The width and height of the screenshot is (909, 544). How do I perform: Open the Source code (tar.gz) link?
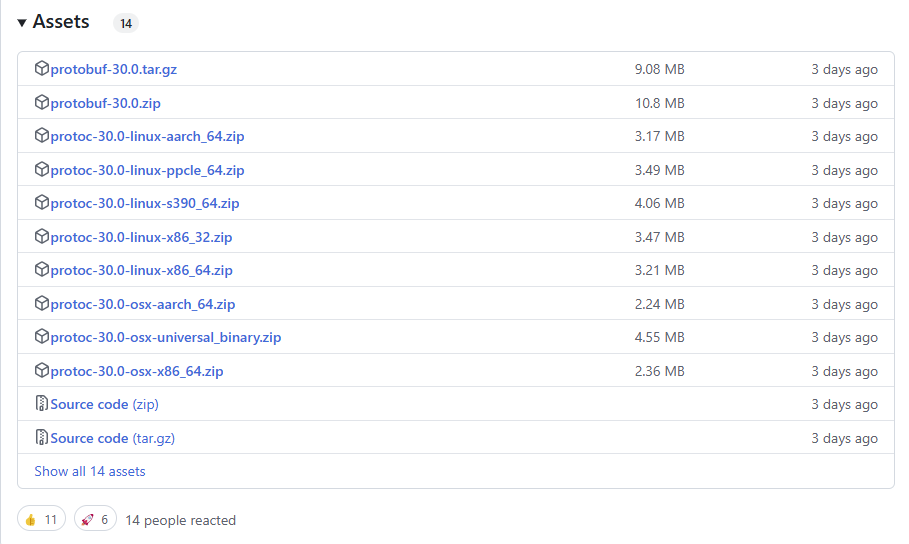click(112, 438)
